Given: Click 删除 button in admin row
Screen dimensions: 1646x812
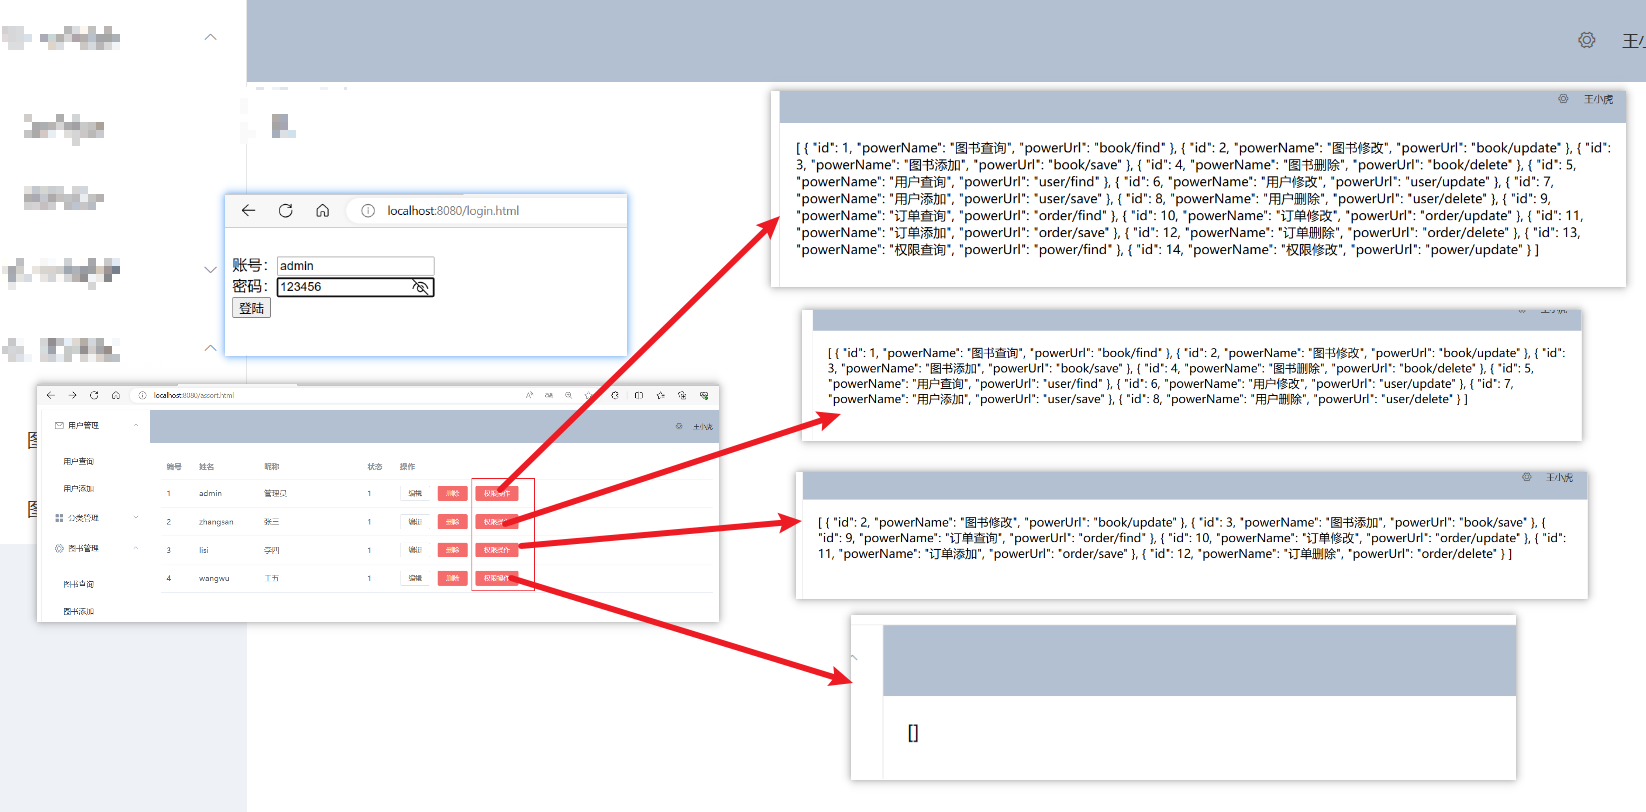Looking at the screenshot, I should pyautogui.click(x=452, y=493).
